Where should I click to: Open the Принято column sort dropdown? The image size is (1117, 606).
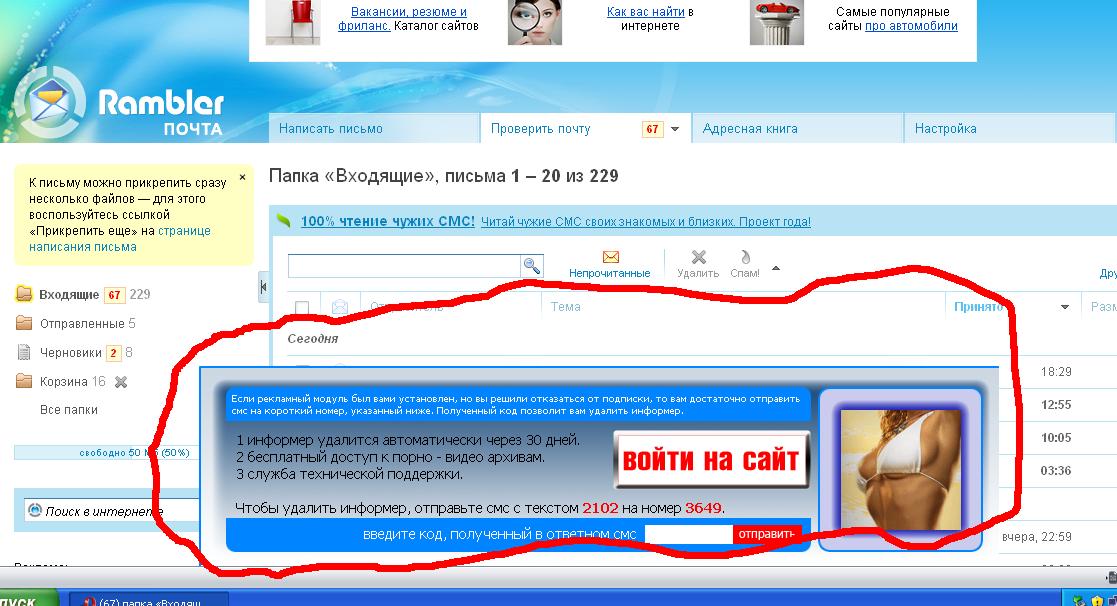(1065, 307)
